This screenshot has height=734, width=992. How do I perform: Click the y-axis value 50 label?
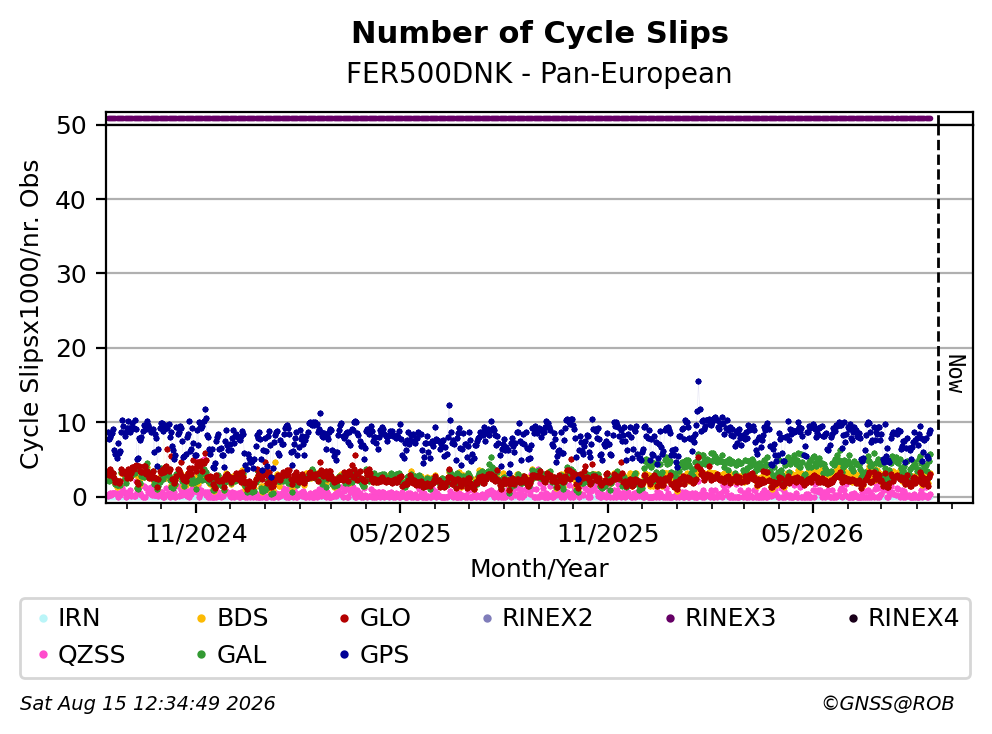[71, 125]
